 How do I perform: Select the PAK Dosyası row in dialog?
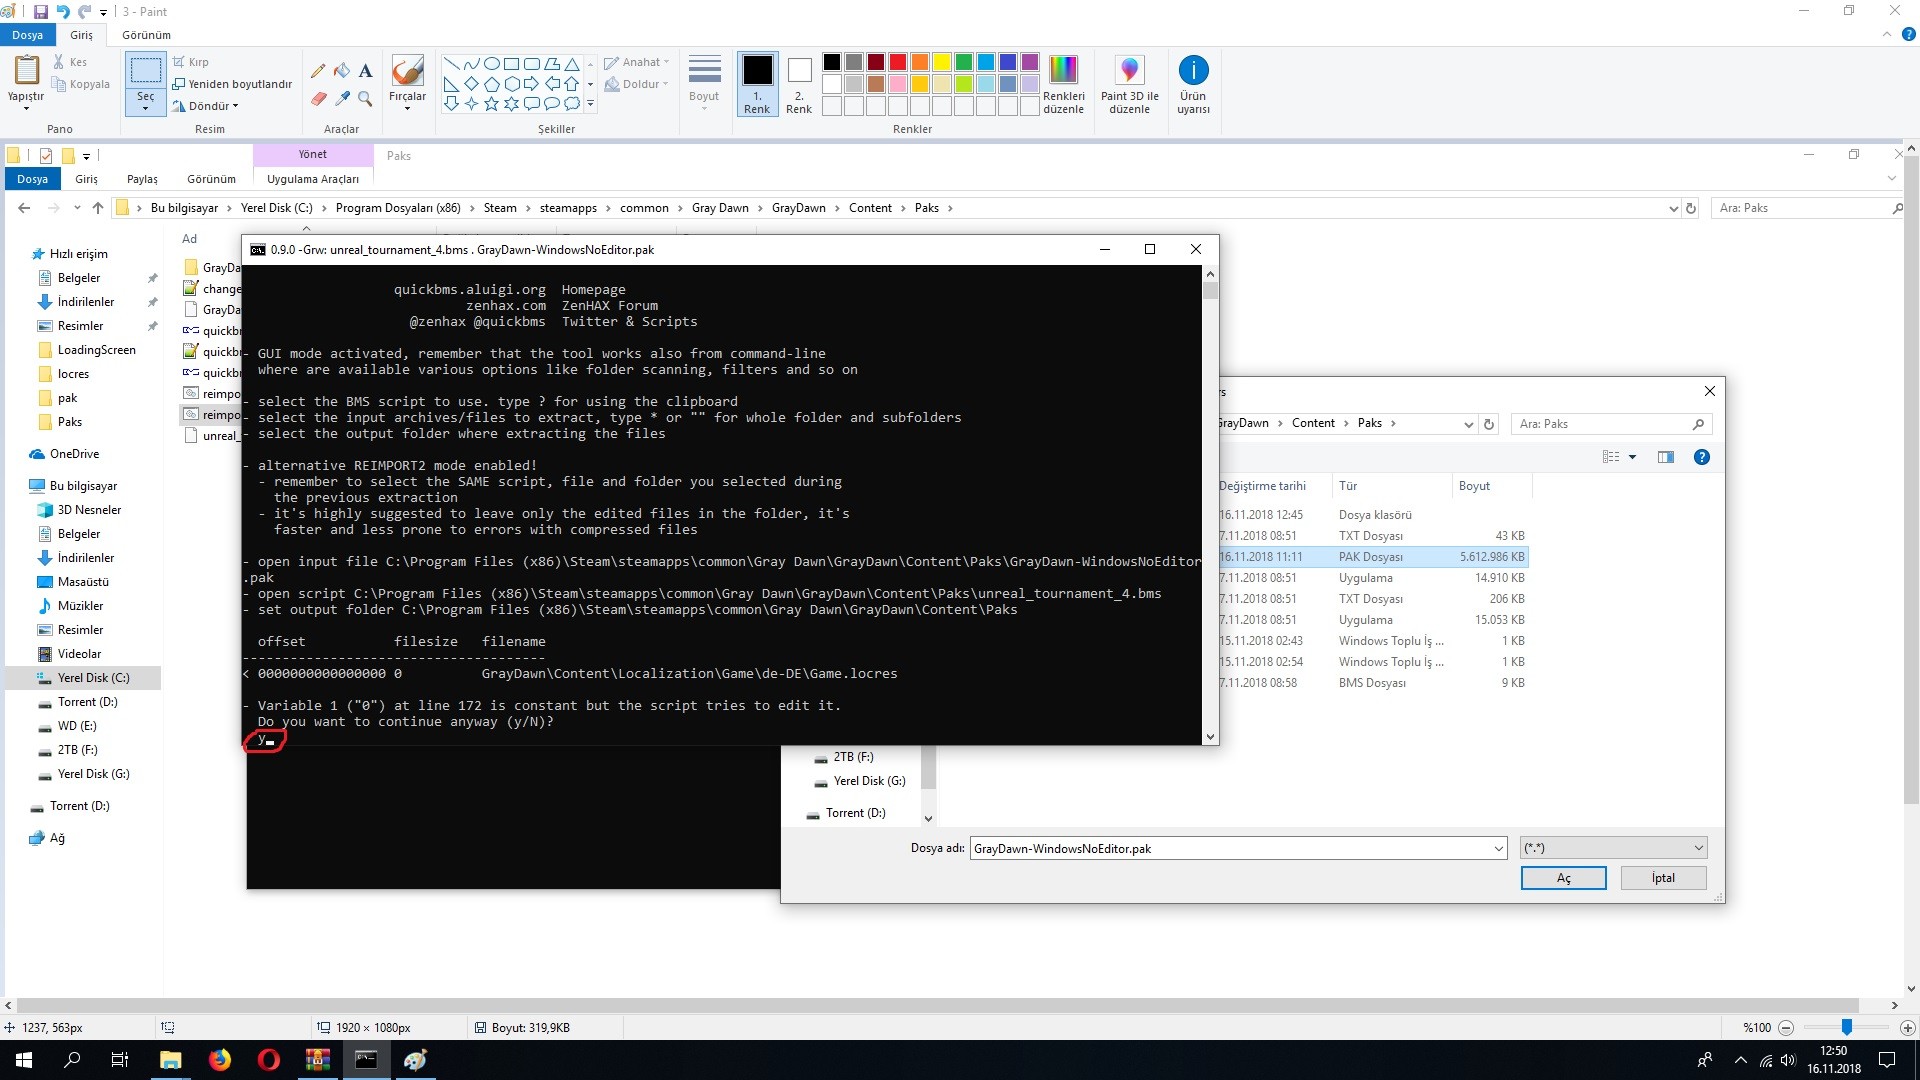[x=1372, y=557]
